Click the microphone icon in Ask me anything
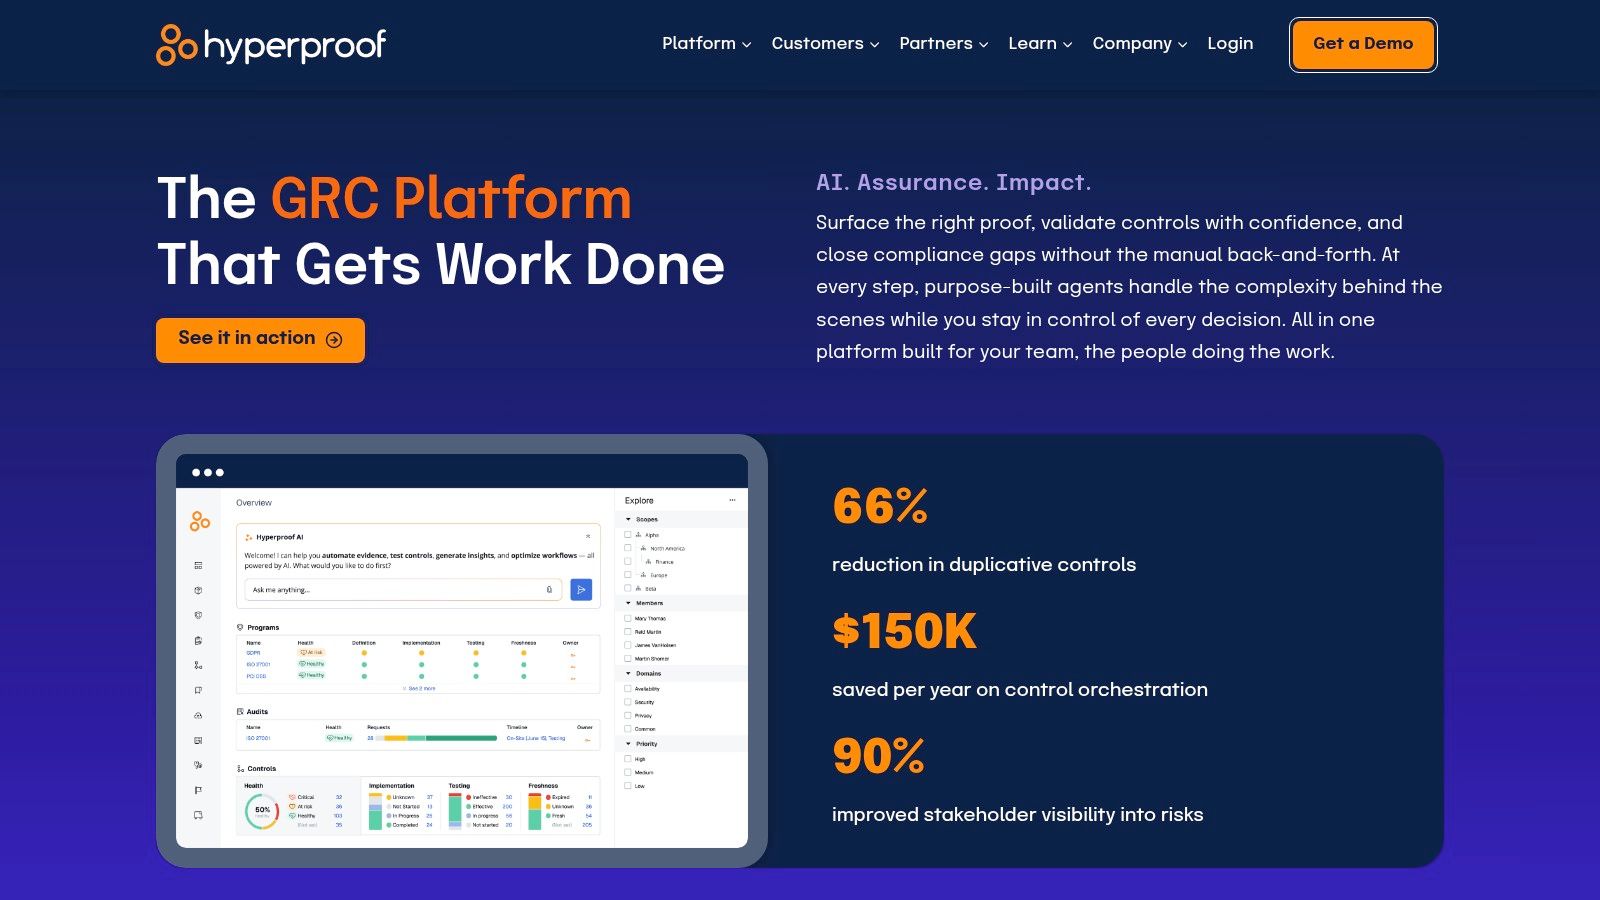This screenshot has width=1600, height=900. [x=549, y=590]
